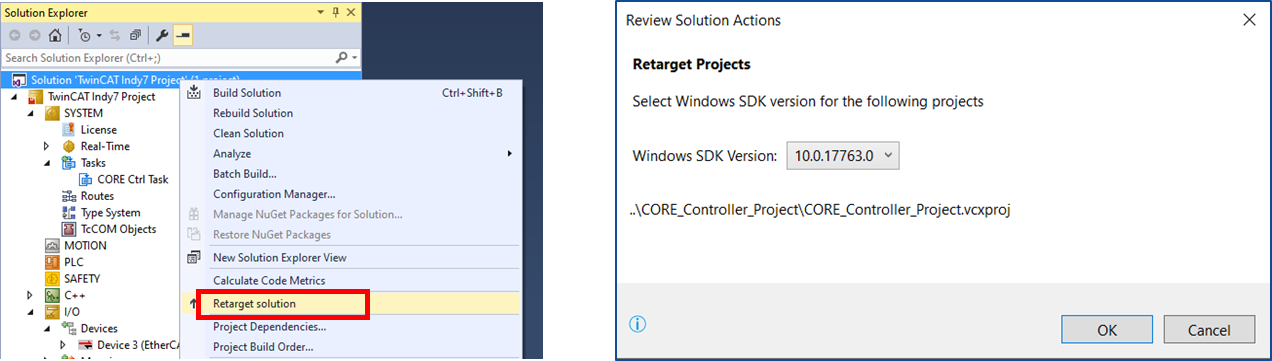
Task: Select the License tree item label
Action: pos(99,130)
